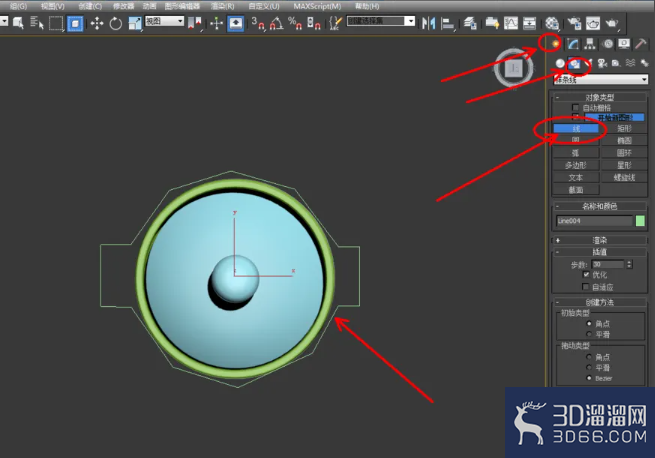Open the Graphite Modeling Ribbon icon
The height and width of the screenshot is (458, 655).
[492, 23]
